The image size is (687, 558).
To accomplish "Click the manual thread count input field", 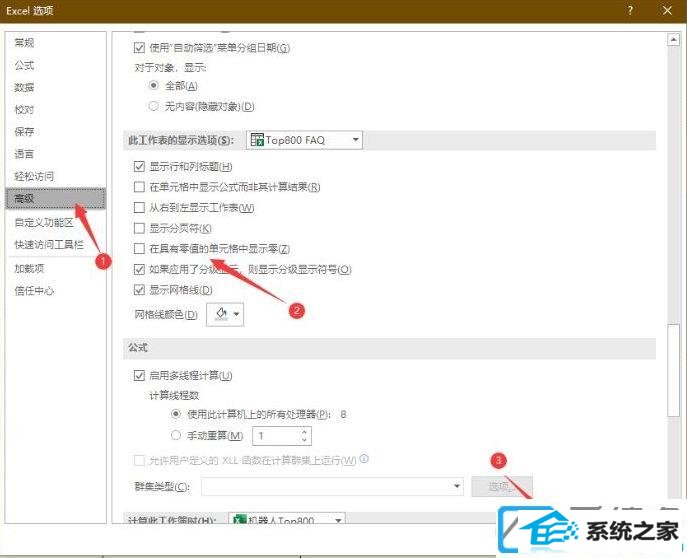I will [277, 436].
